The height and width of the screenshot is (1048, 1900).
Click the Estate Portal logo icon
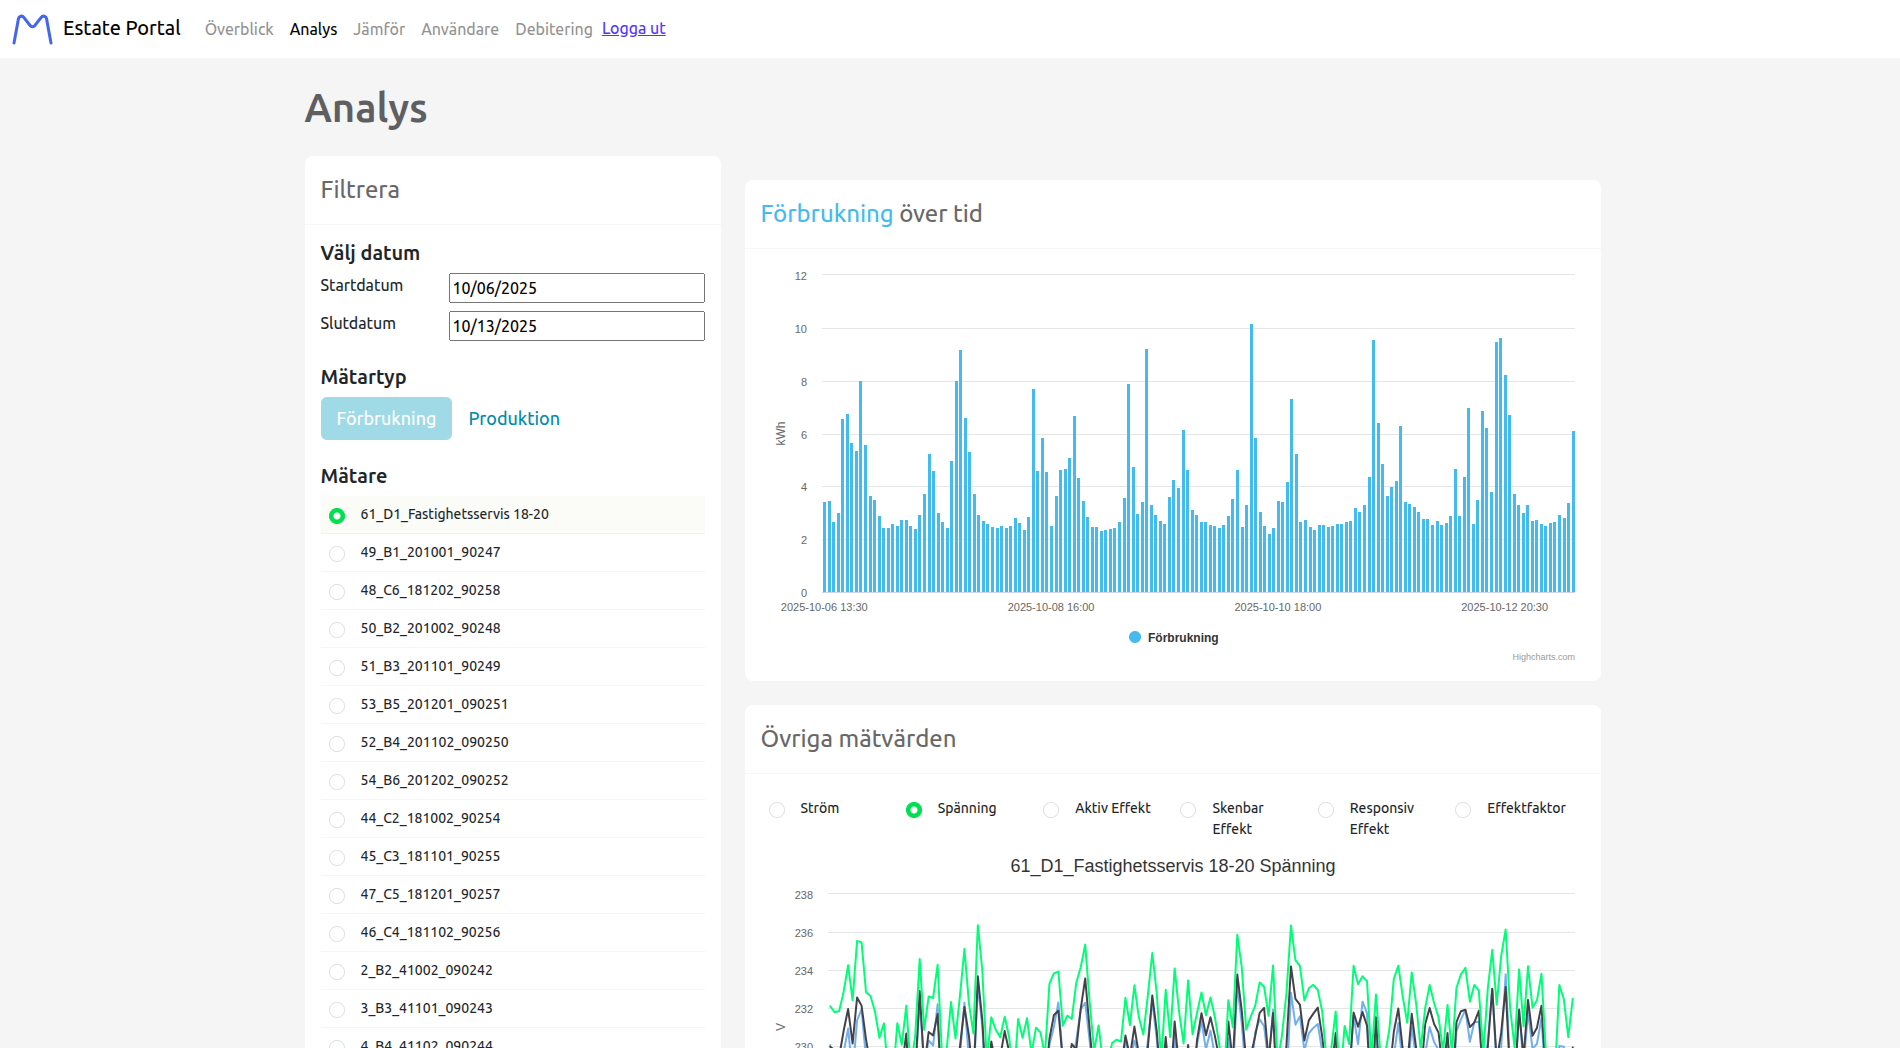(x=32, y=29)
